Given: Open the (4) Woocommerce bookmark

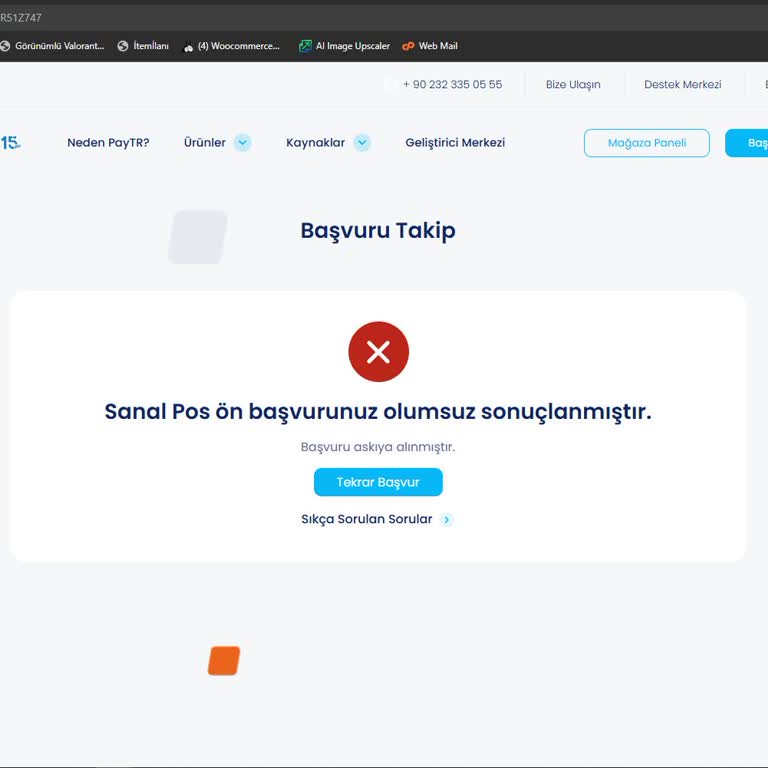Looking at the screenshot, I should [232, 46].
